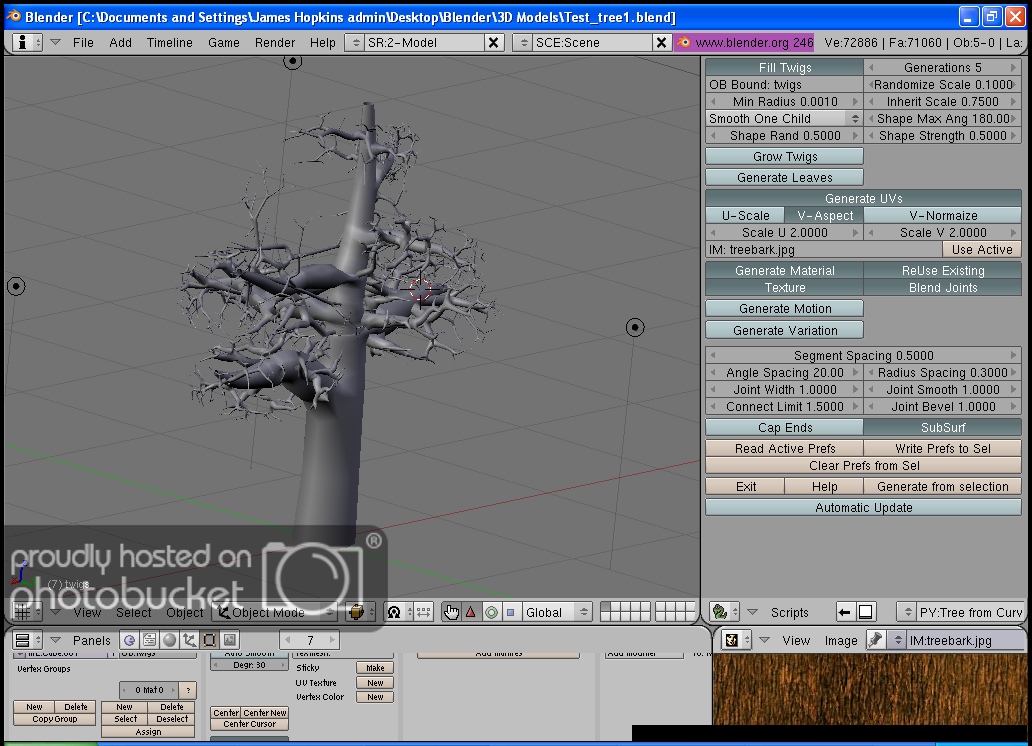Enable the rotate manipulator circle icon
Screen dimensions: 1032x746
pos(491,612)
